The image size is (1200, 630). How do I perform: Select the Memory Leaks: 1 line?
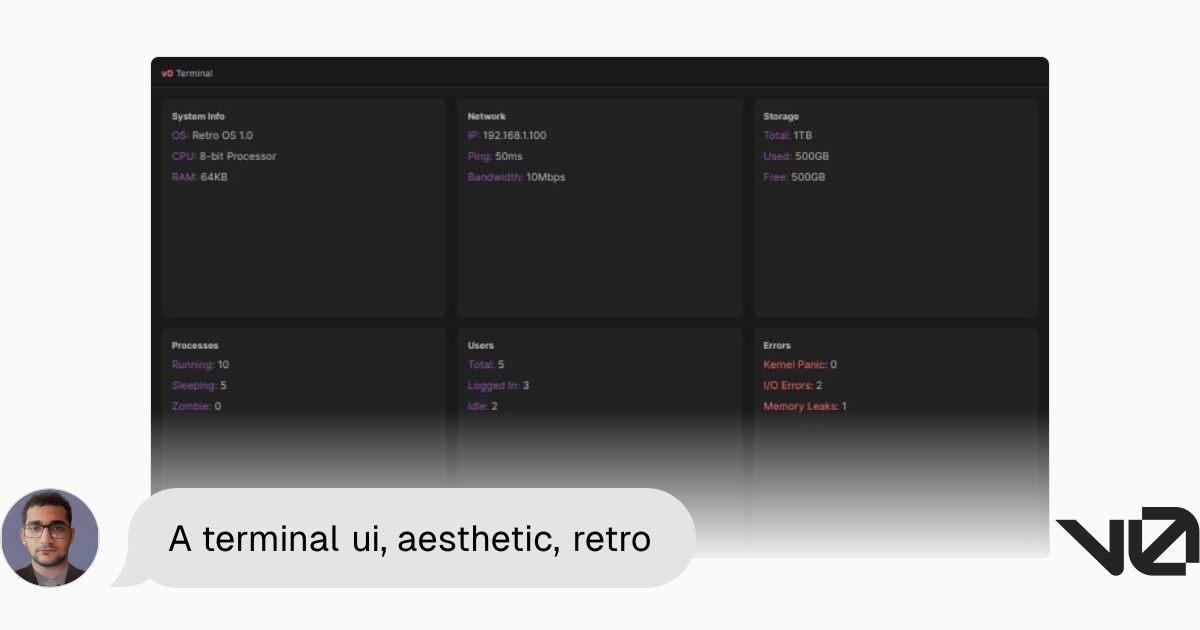pyautogui.click(x=805, y=406)
